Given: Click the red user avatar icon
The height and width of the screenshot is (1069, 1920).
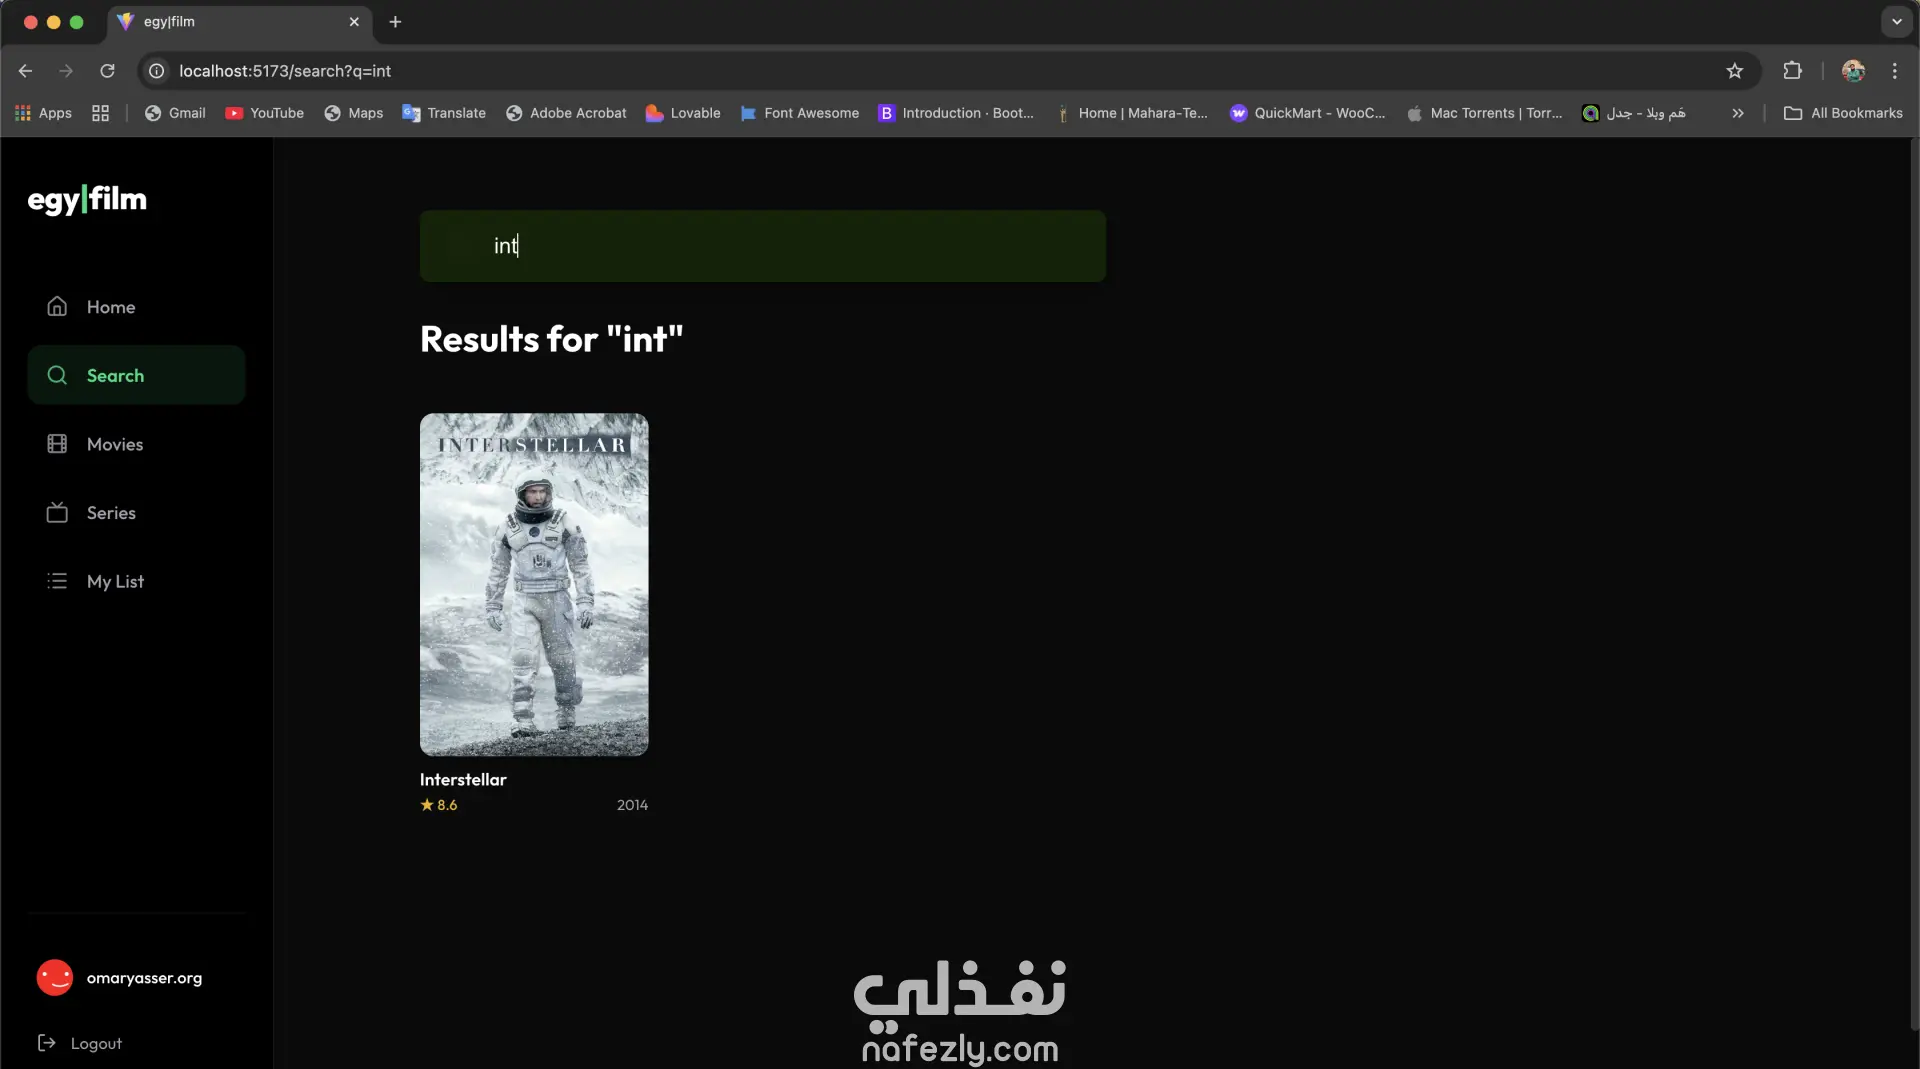Looking at the screenshot, I should click(55, 978).
